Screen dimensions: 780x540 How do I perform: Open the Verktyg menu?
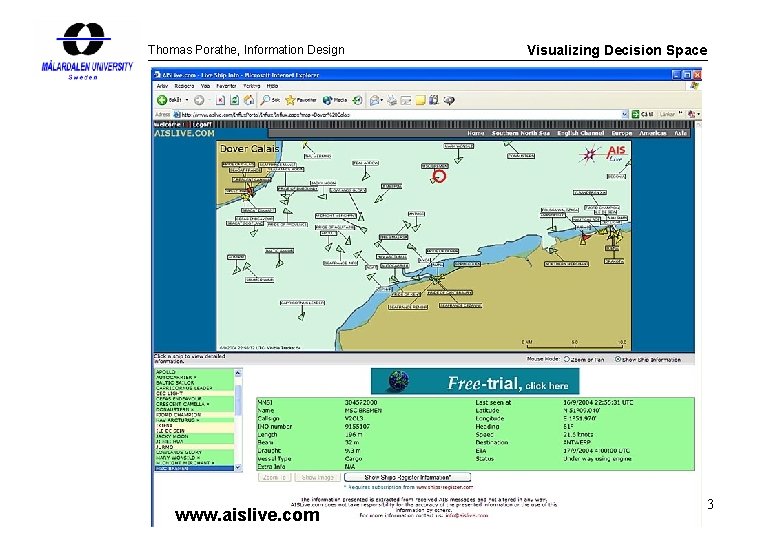252,86
